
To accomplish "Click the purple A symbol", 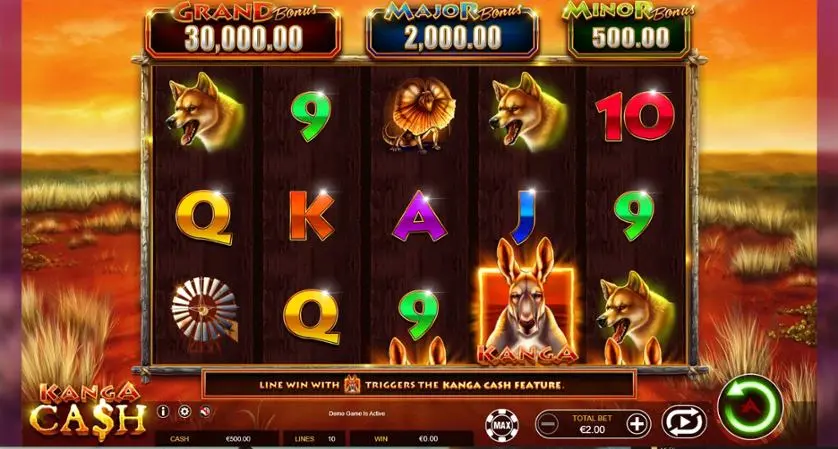I will coord(420,216).
